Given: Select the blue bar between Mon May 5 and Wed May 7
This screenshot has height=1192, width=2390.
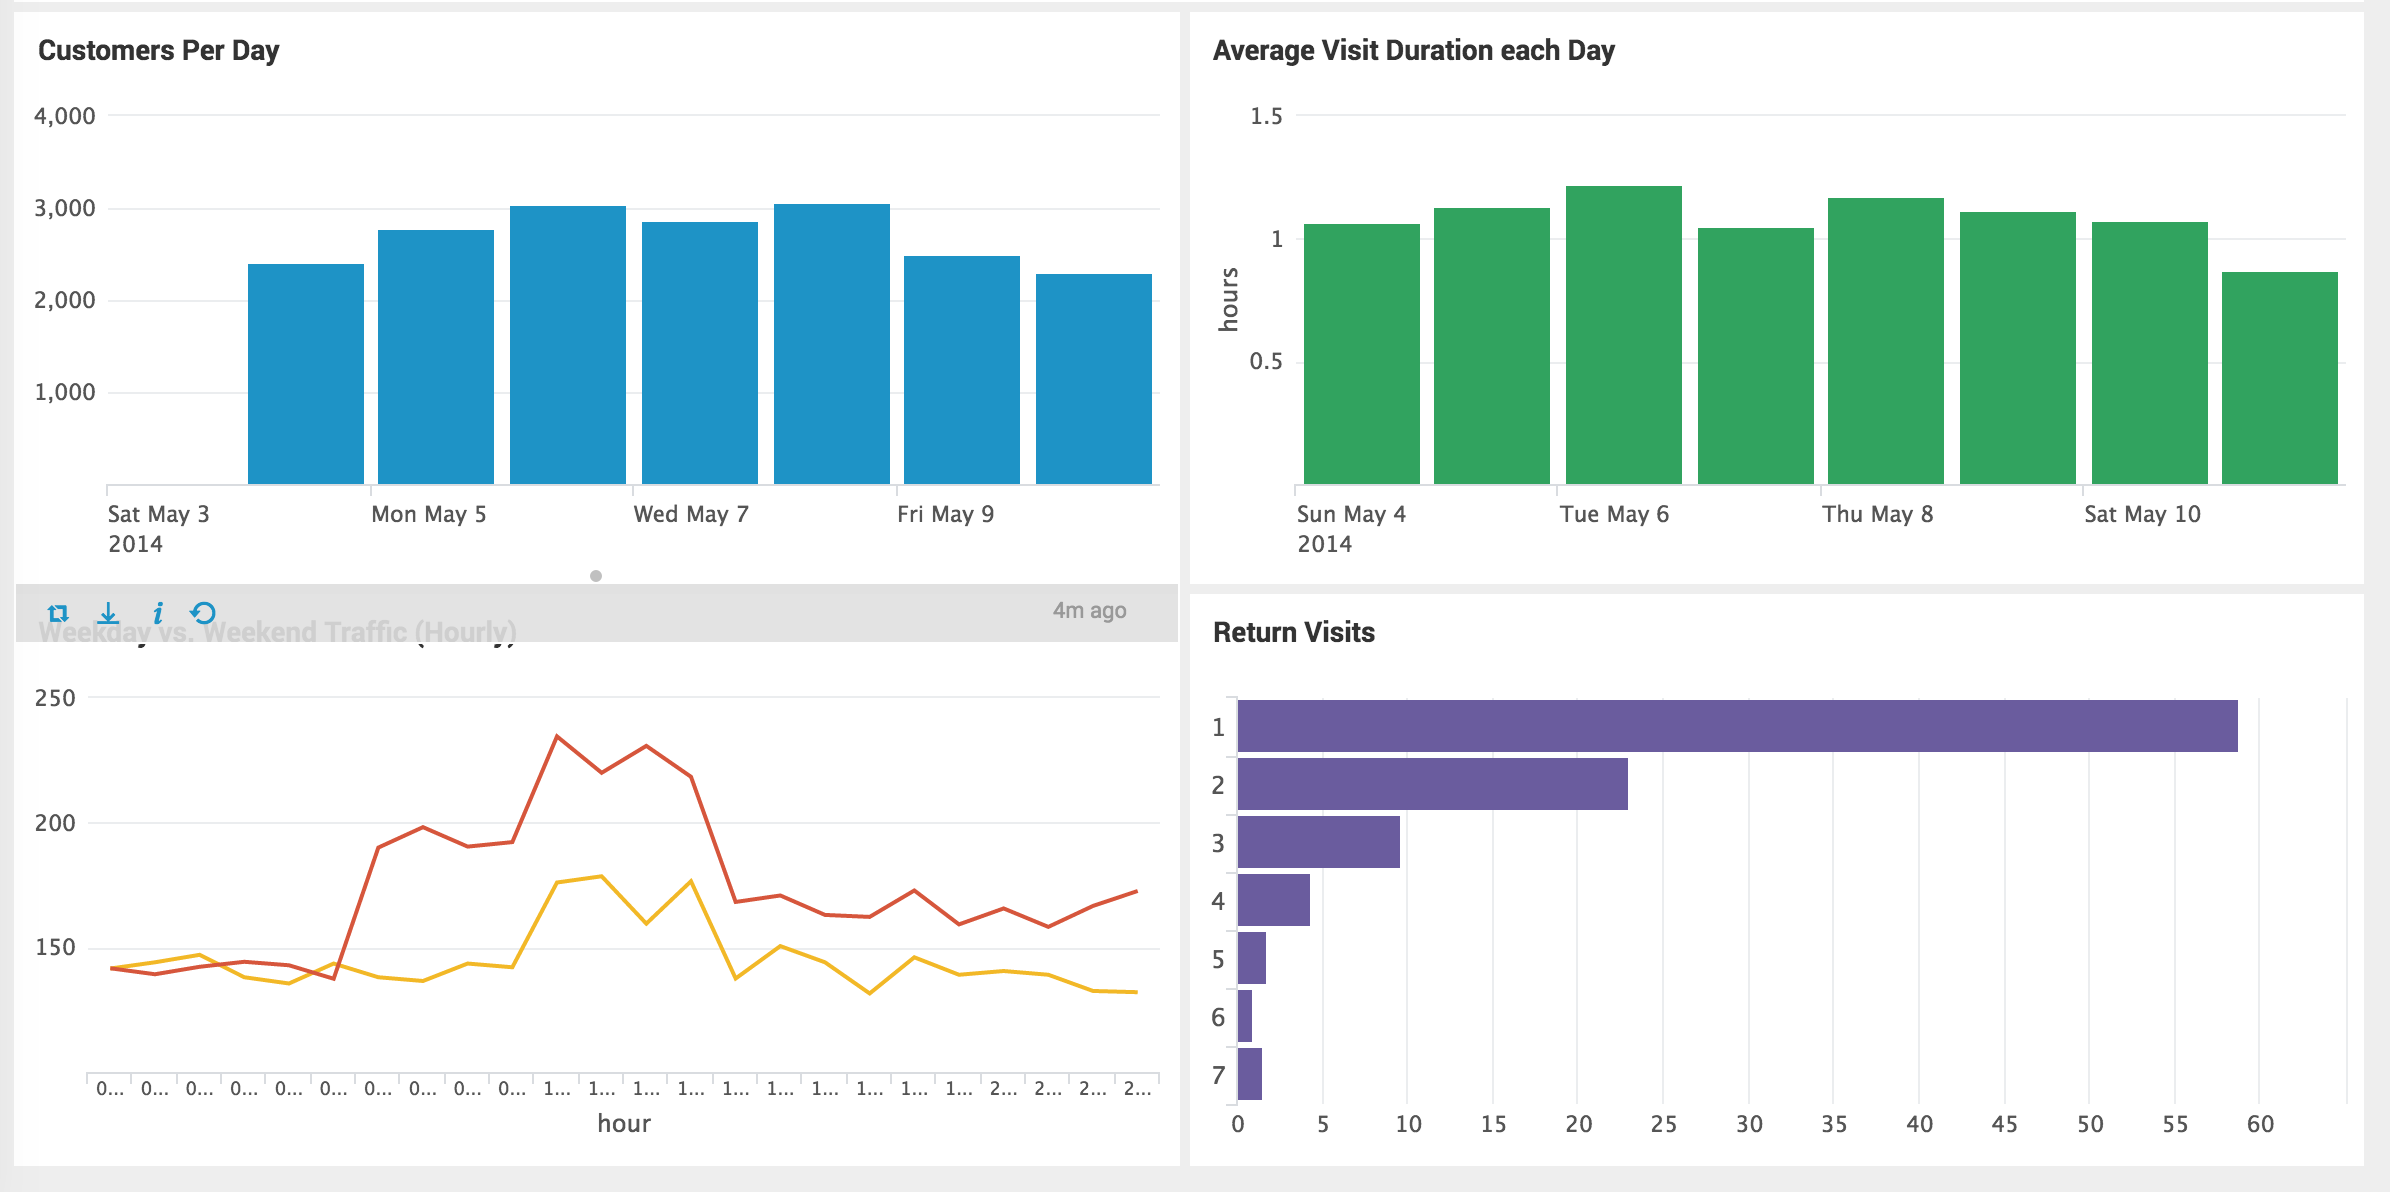Looking at the screenshot, I should [568, 345].
